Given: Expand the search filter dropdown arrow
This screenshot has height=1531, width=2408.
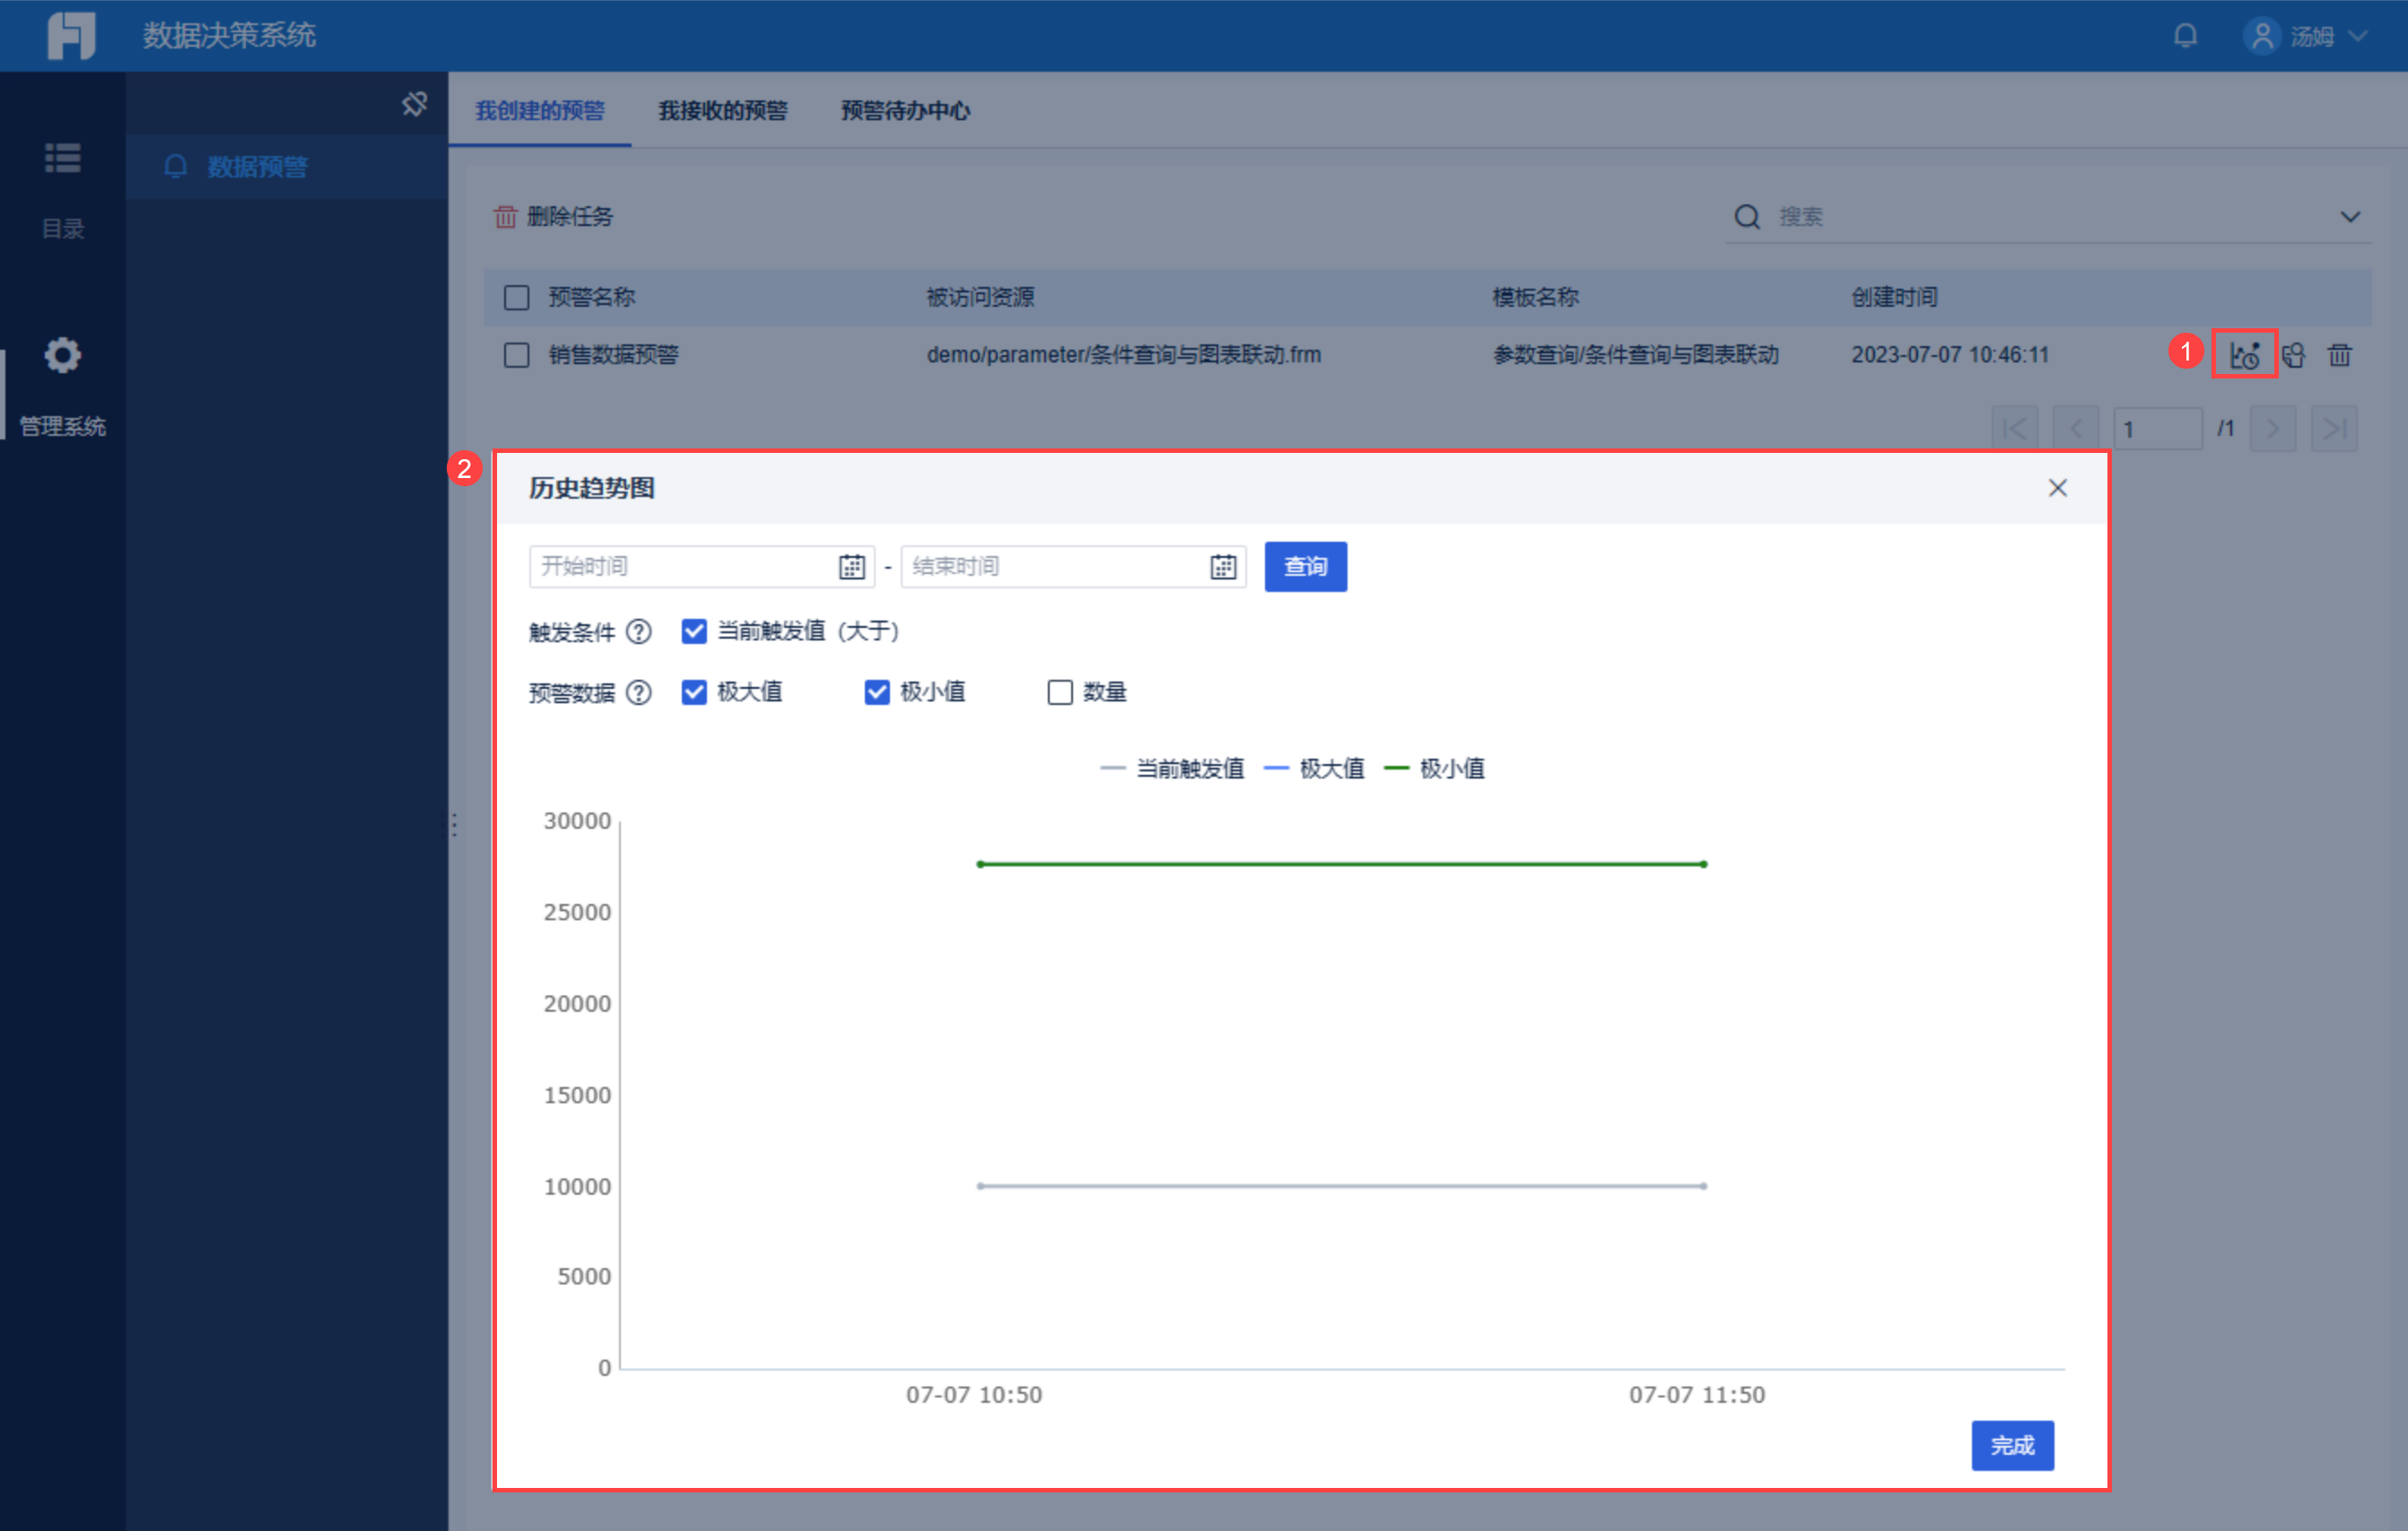Looking at the screenshot, I should click(2350, 217).
